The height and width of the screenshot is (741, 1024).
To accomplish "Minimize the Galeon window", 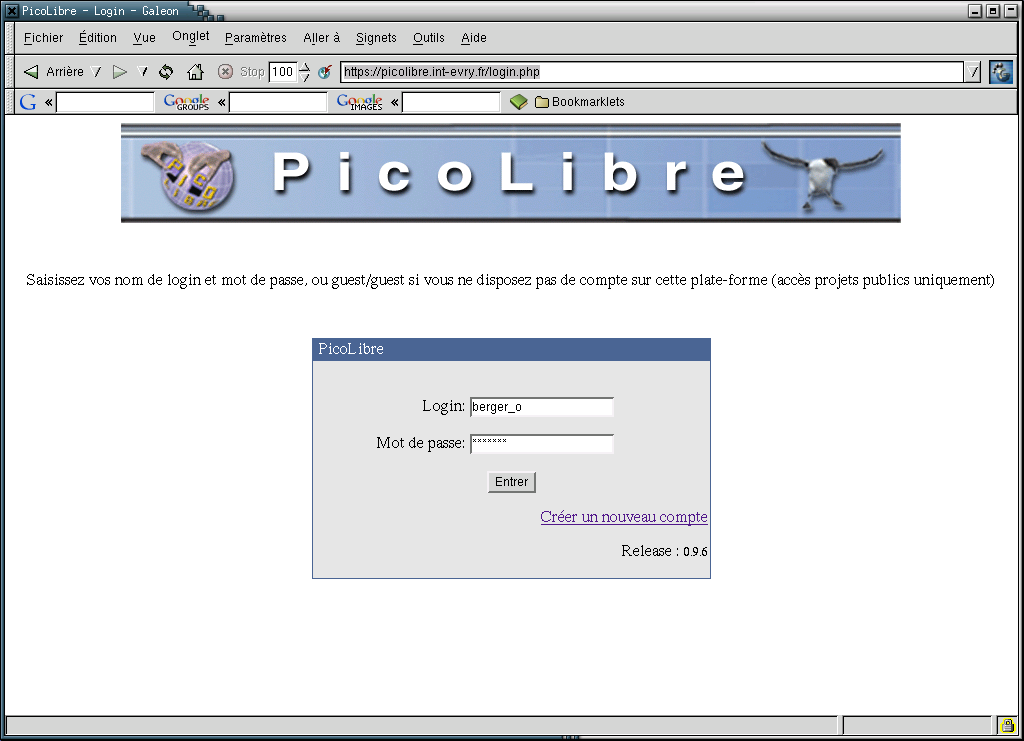I will [975, 11].
